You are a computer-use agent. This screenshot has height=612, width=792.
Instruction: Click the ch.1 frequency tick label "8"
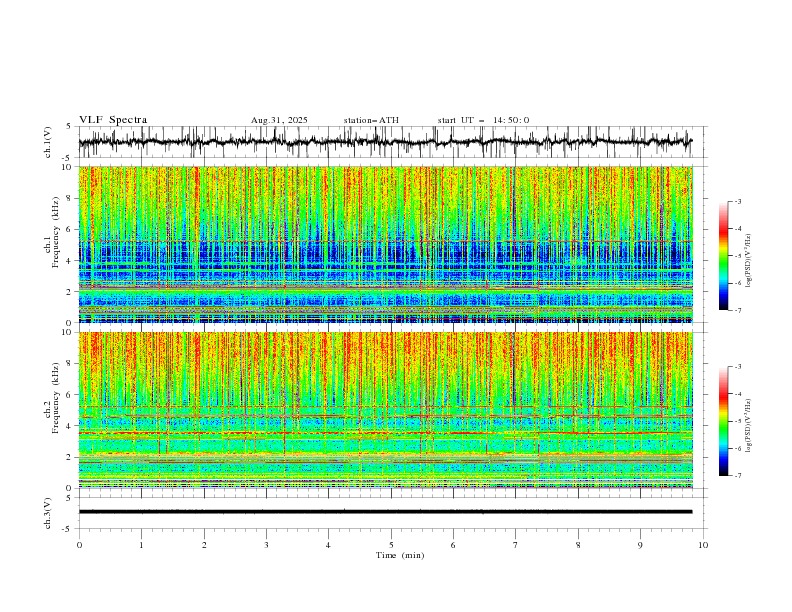(70, 198)
